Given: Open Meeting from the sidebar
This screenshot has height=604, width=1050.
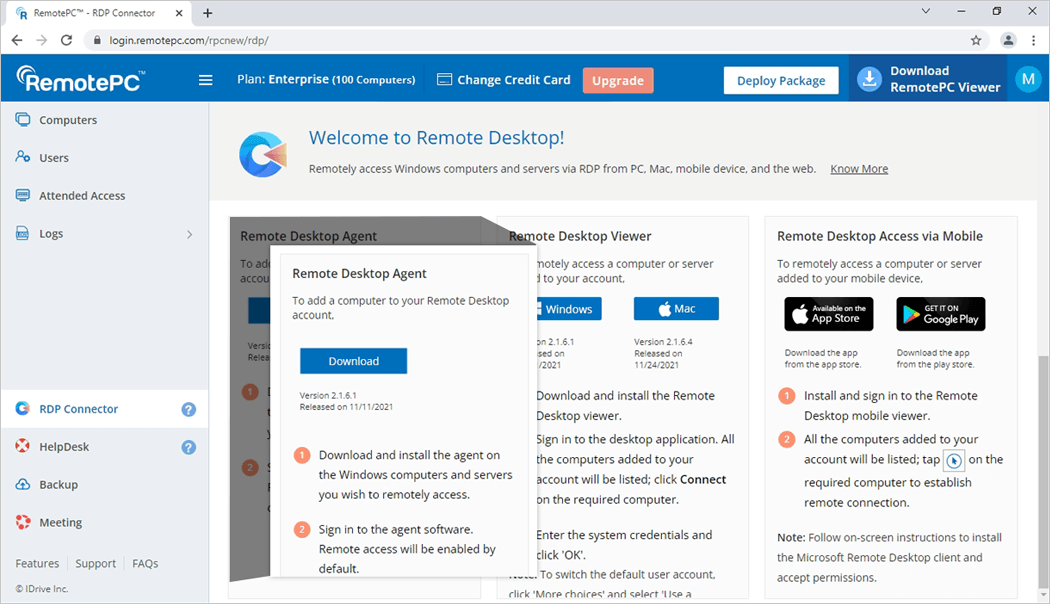Looking at the screenshot, I should pyautogui.click(x=60, y=523).
